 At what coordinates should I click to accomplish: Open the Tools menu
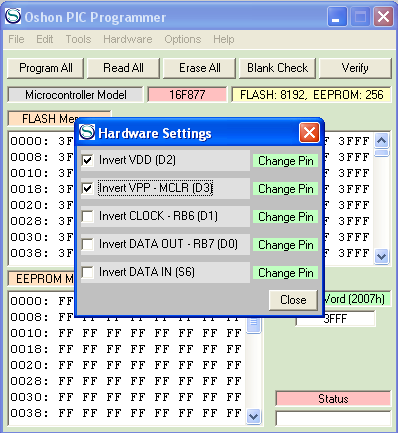click(78, 39)
